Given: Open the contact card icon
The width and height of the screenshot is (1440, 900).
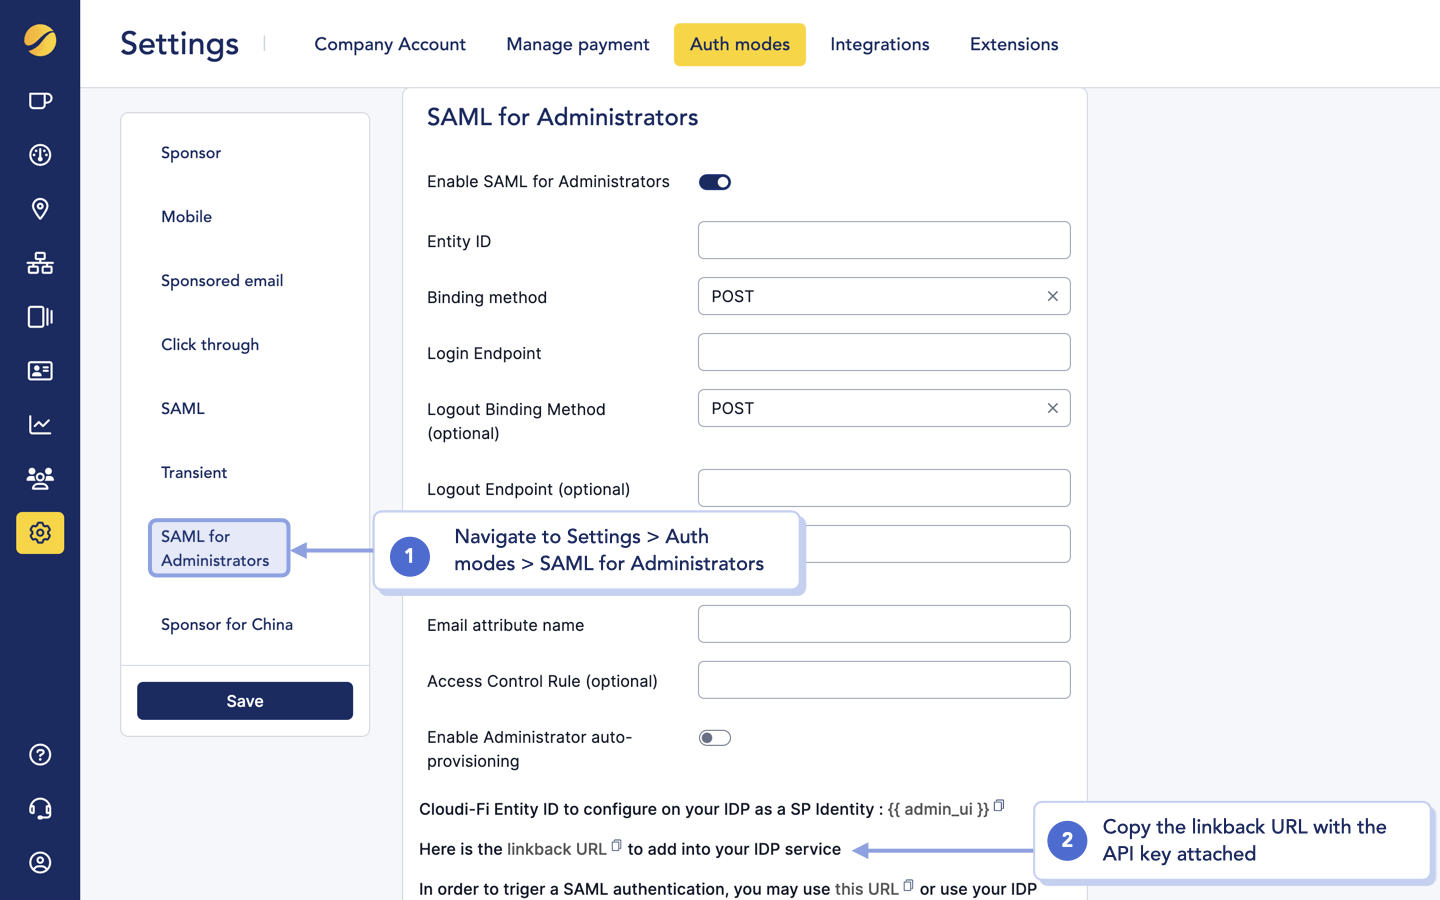Looking at the screenshot, I should [40, 371].
